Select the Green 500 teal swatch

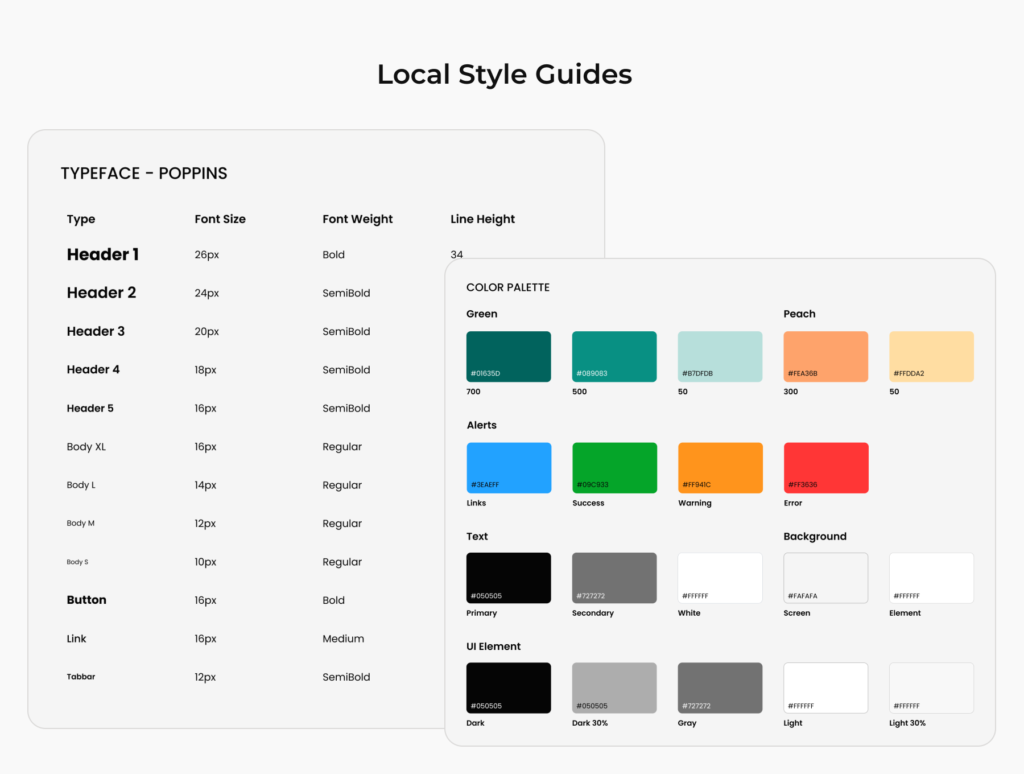pos(614,356)
